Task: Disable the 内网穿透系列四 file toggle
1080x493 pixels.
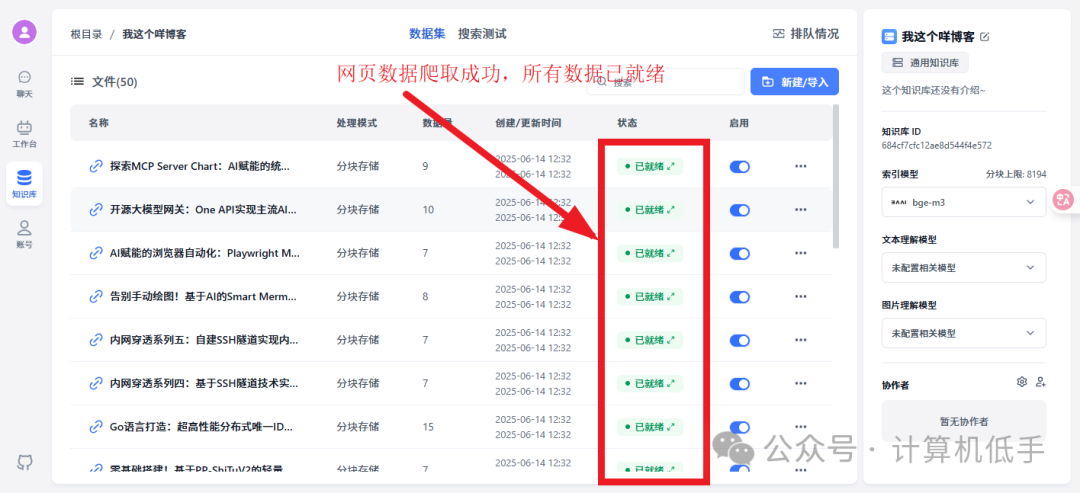Action: click(x=740, y=384)
